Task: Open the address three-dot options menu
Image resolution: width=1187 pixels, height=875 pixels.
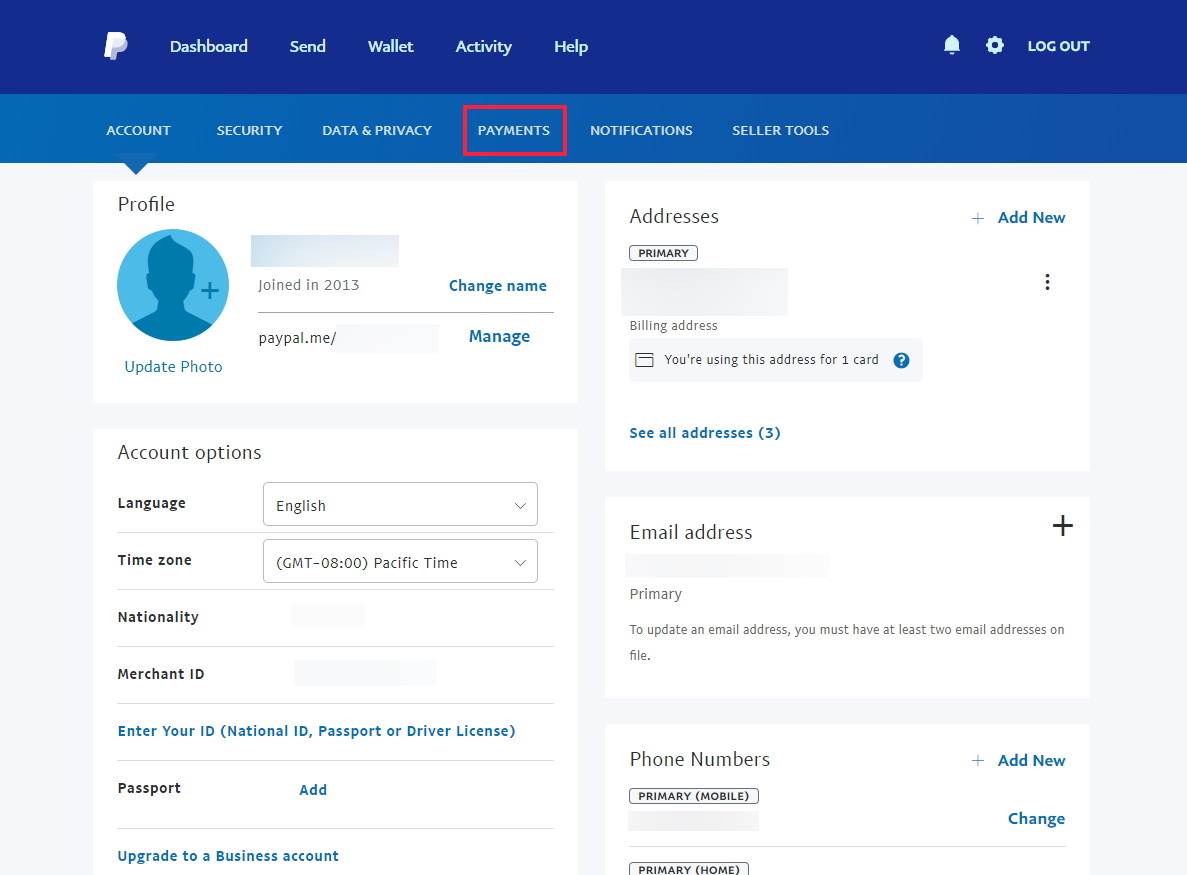Action: click(x=1047, y=282)
